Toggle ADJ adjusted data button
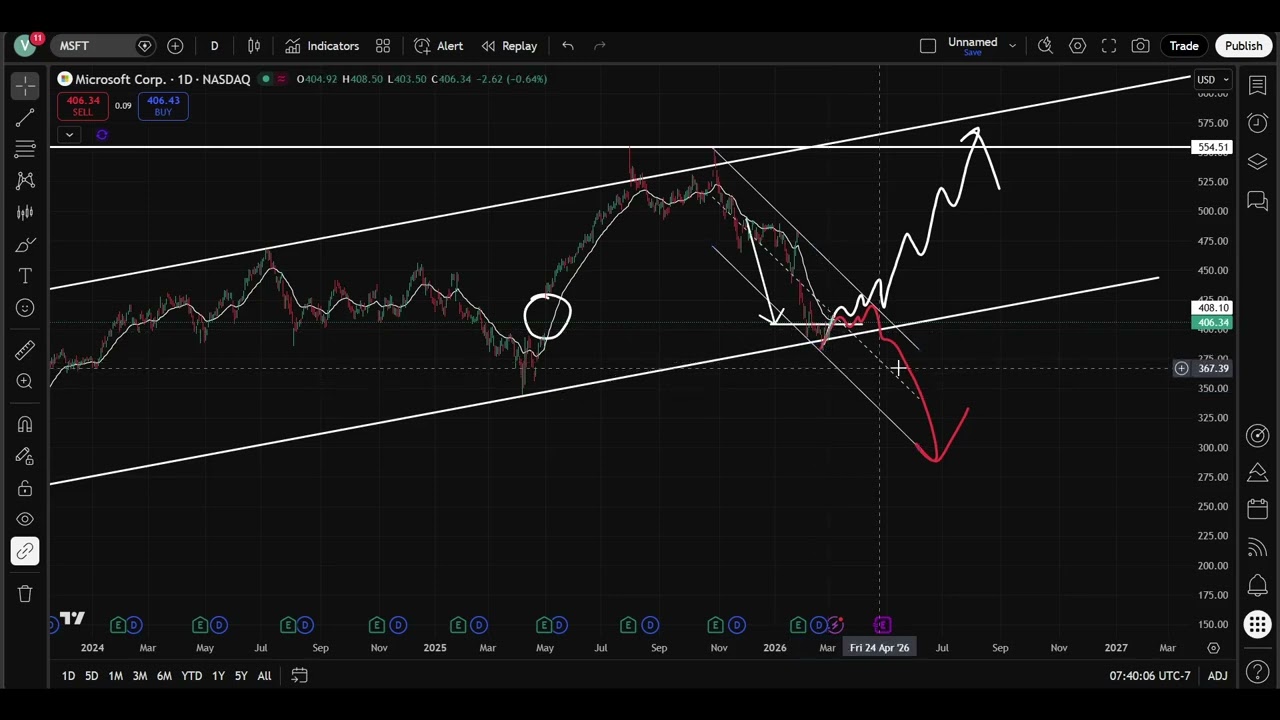1280x720 pixels. coord(1217,676)
